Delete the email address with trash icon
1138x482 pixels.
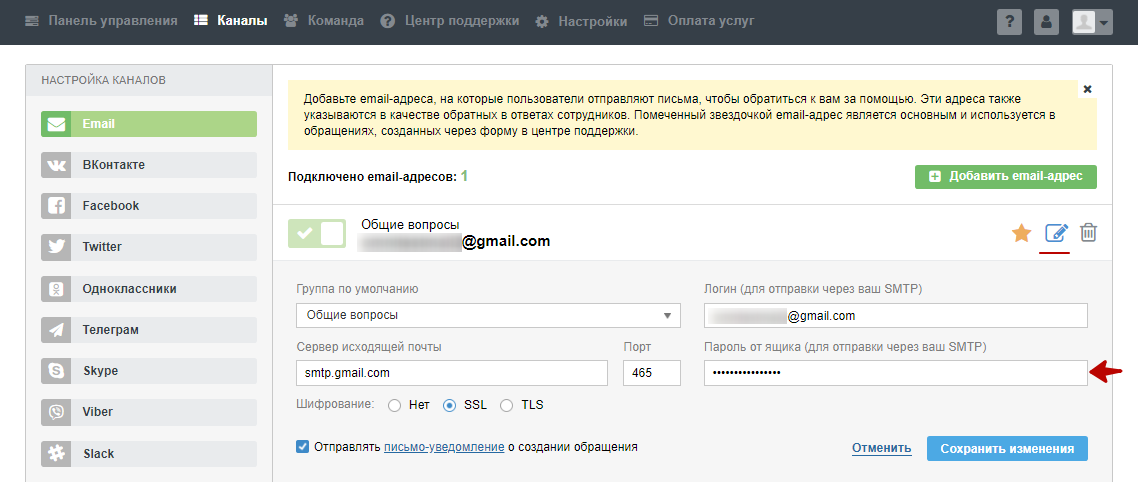coord(1089,233)
